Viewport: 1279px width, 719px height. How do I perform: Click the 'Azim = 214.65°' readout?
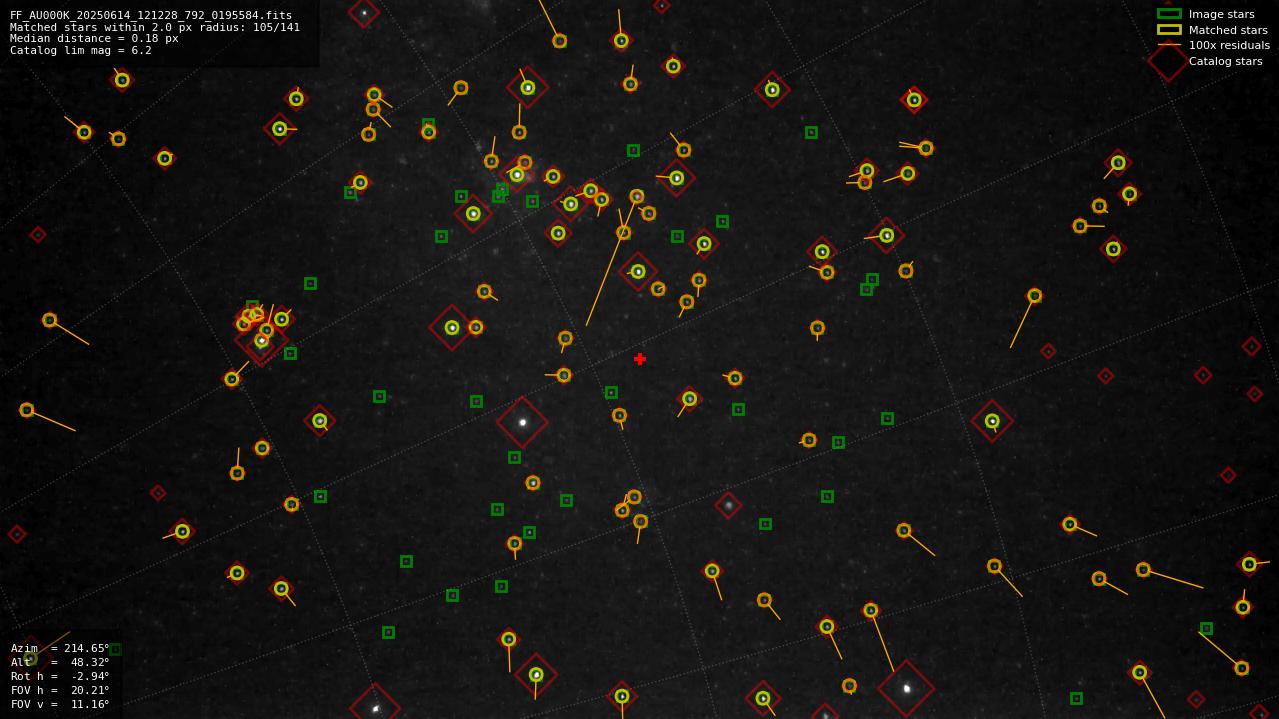coord(60,648)
